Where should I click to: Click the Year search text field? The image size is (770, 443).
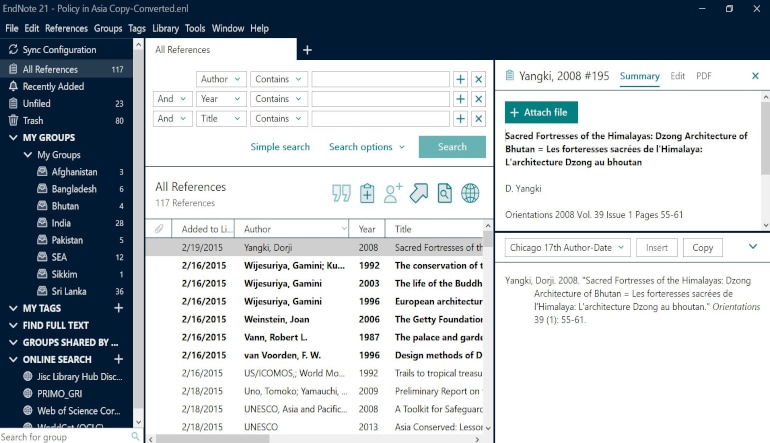point(381,99)
